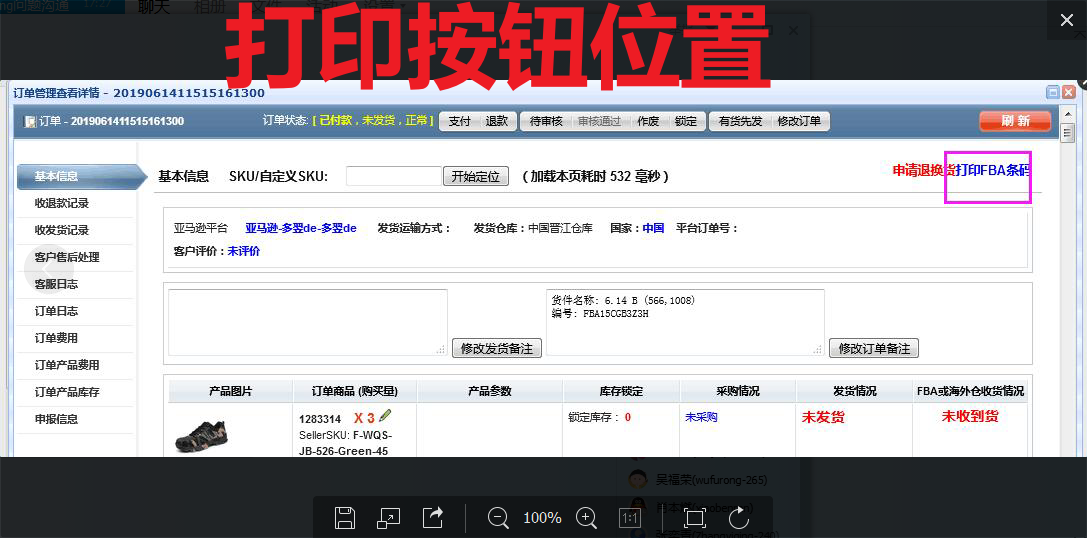Click the 打印FBA条码 link
Screen dimensions: 1087x538
993,171
